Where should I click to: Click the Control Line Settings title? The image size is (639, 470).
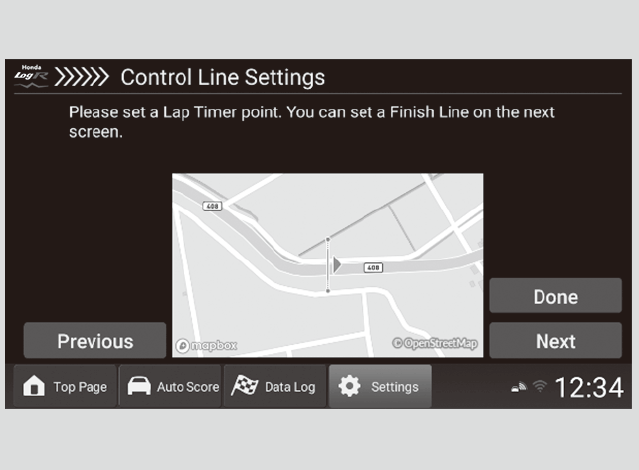point(222,77)
